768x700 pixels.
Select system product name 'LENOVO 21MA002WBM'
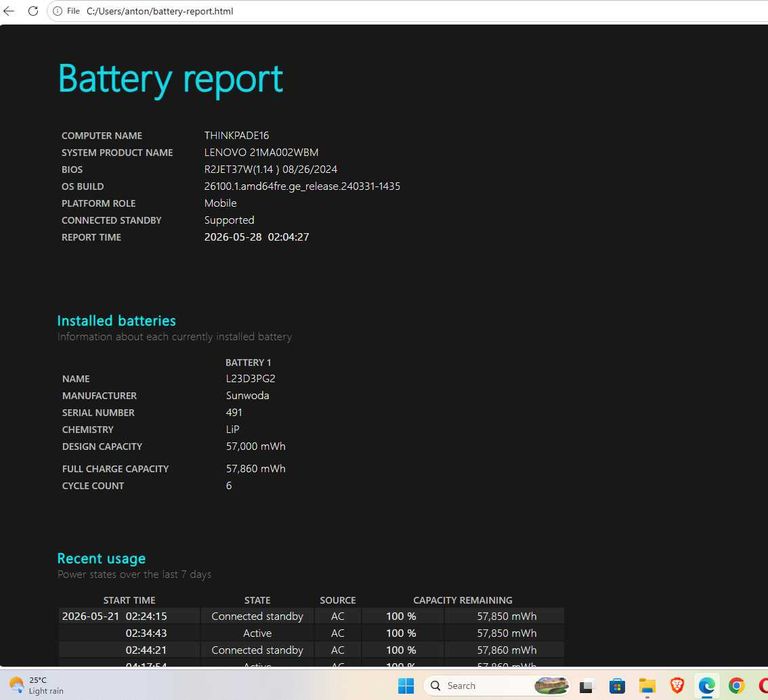[x=261, y=152]
